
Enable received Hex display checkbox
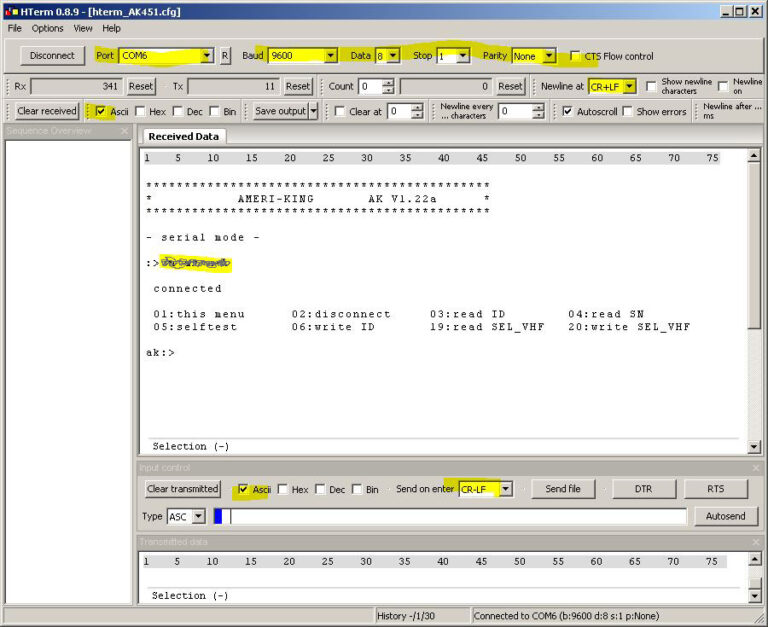pos(140,112)
